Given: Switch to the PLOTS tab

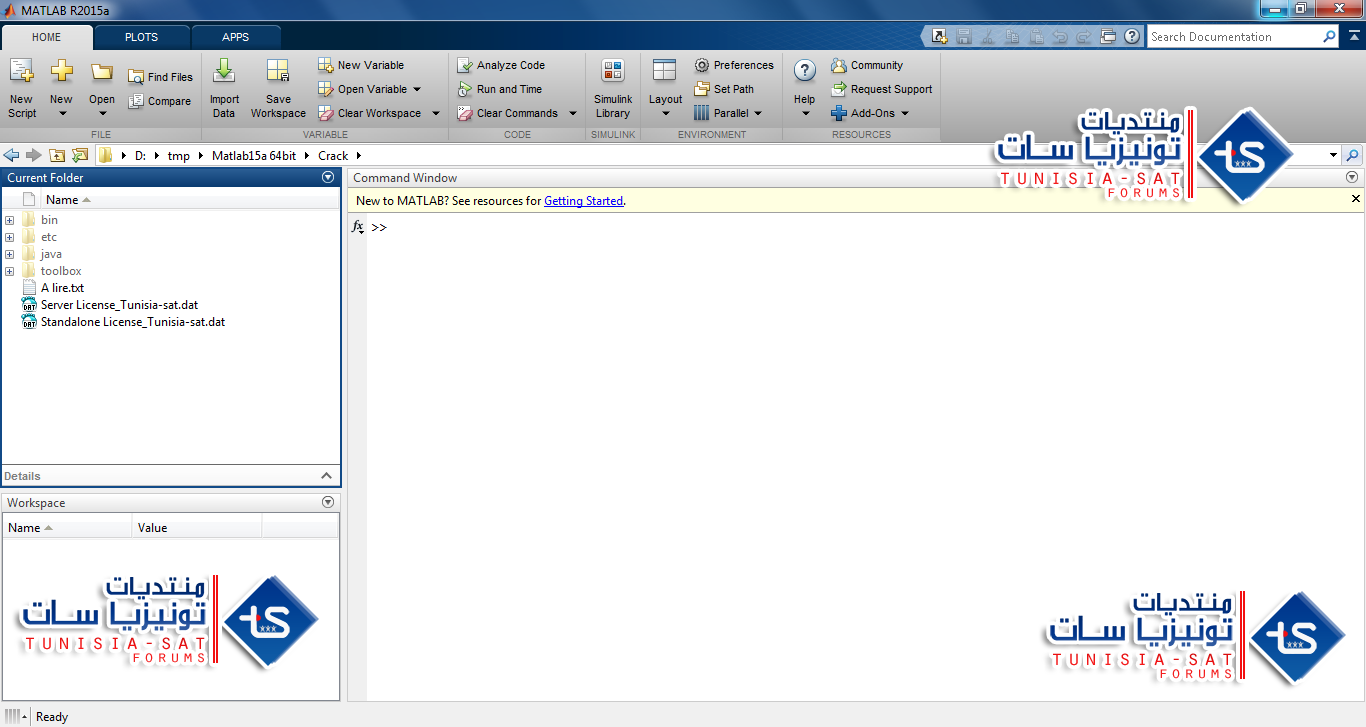Looking at the screenshot, I should tap(141, 37).
